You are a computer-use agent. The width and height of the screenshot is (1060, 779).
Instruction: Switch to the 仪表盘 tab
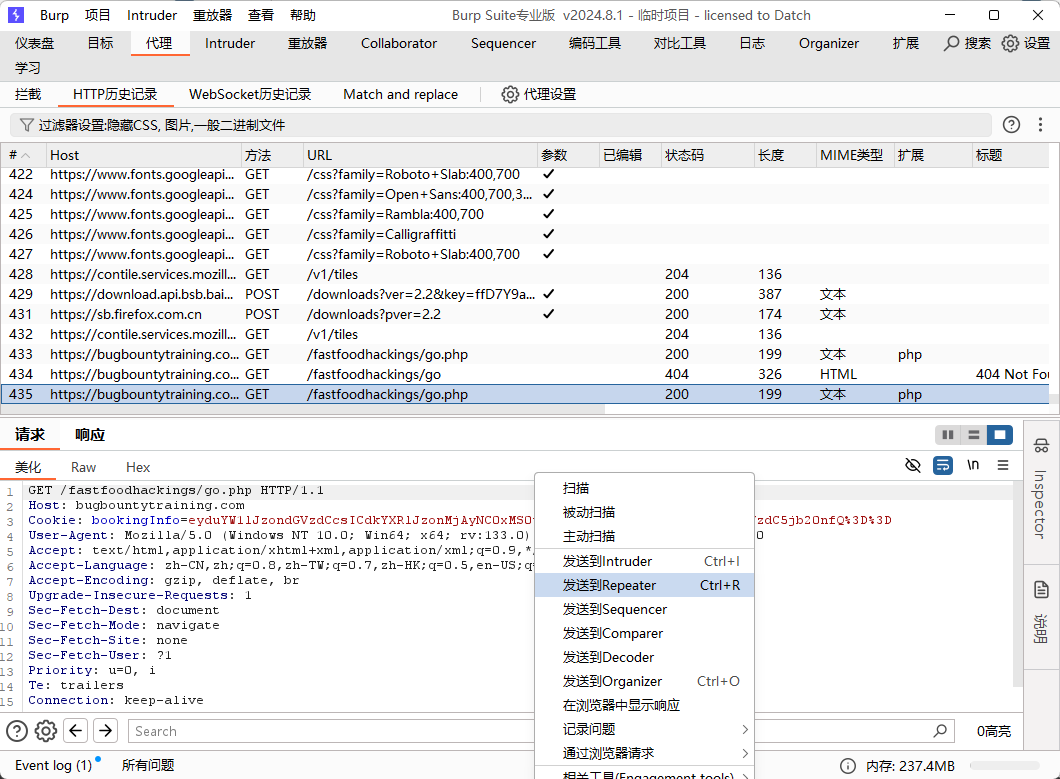click(x=34, y=43)
